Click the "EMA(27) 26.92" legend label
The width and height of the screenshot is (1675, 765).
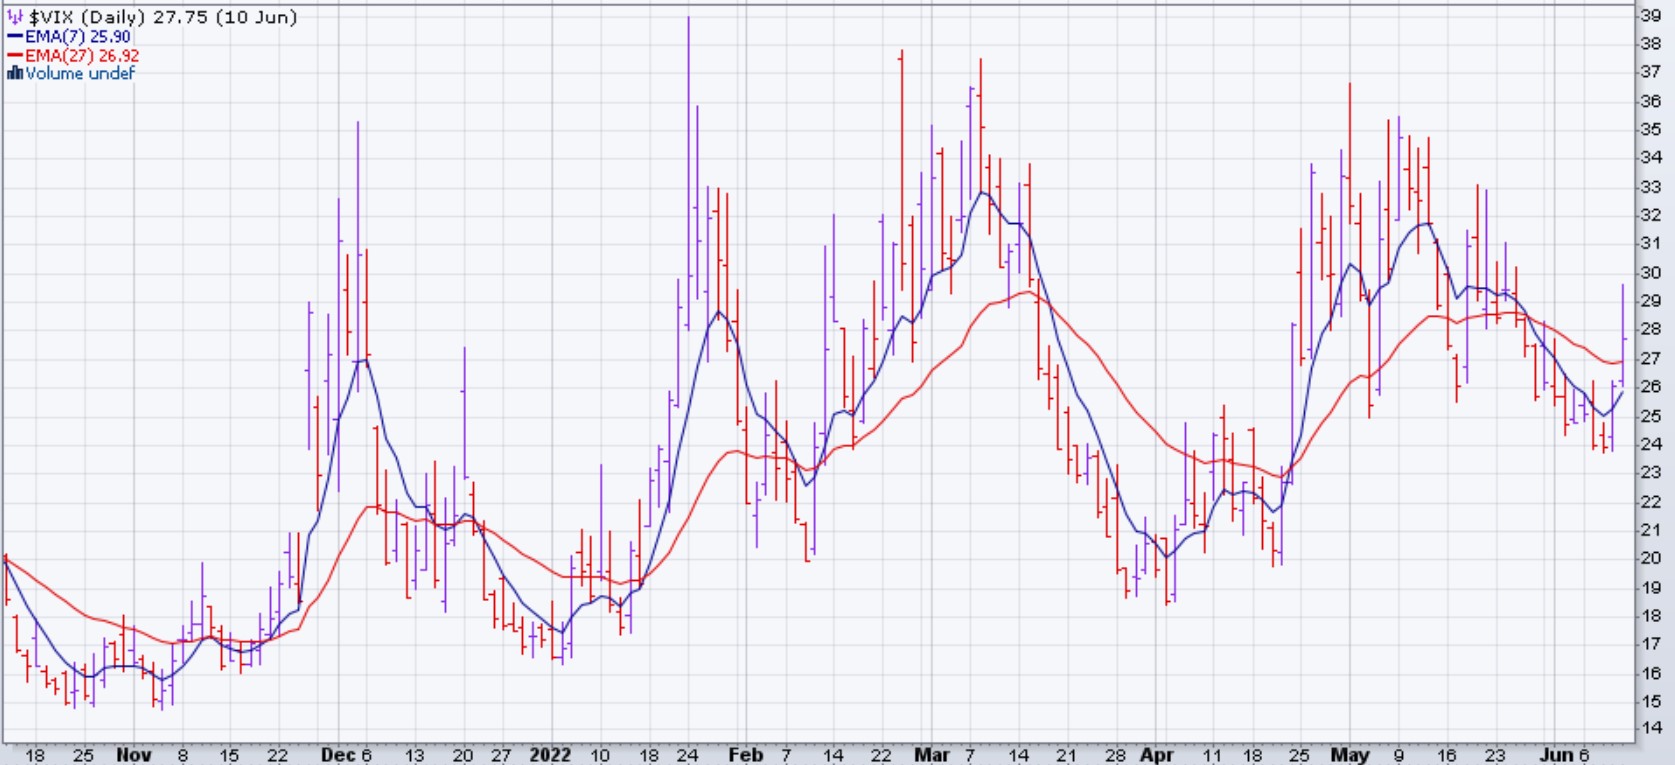point(82,56)
